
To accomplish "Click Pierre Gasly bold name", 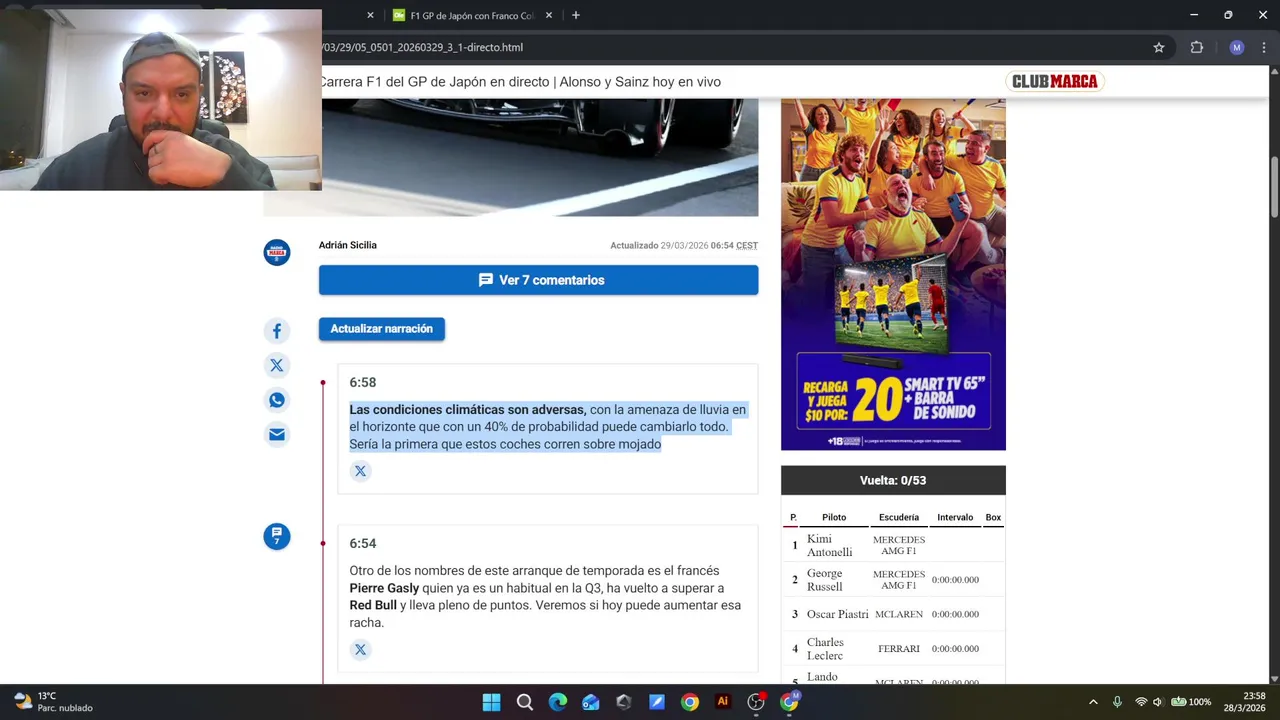I will [x=384, y=588].
